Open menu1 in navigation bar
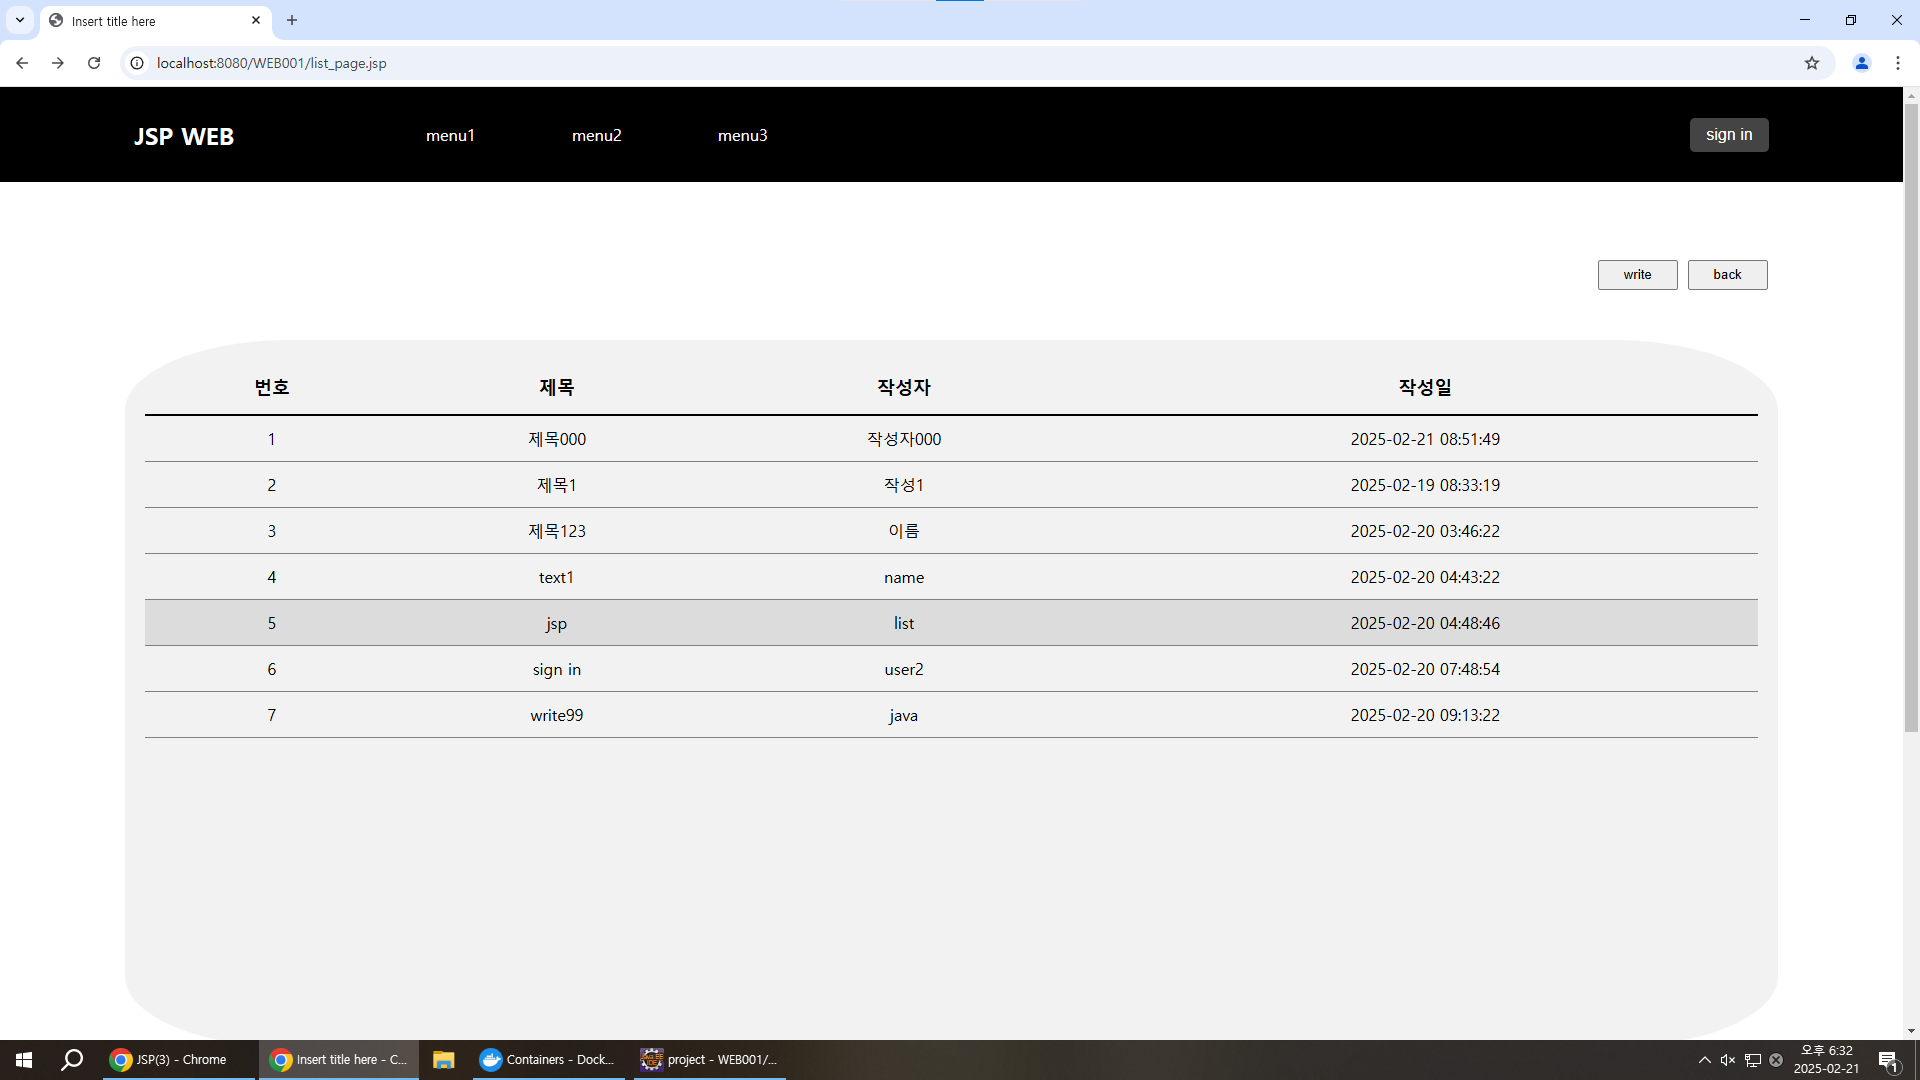The width and height of the screenshot is (1920, 1080). pyautogui.click(x=450, y=135)
